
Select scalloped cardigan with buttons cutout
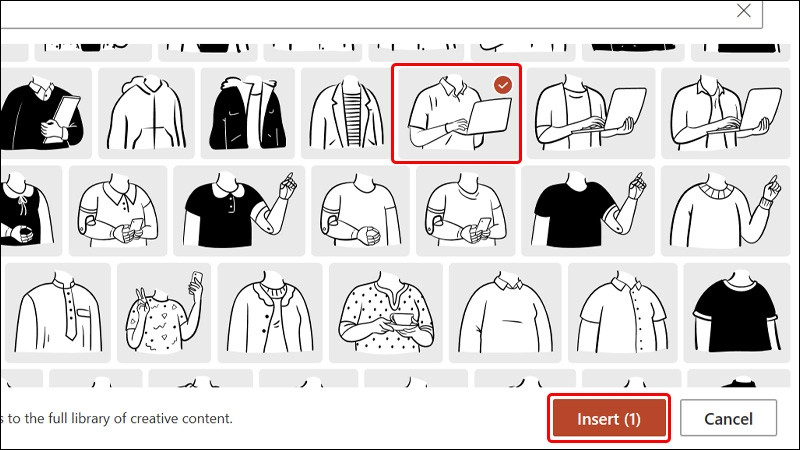pyautogui.click(x=270, y=313)
